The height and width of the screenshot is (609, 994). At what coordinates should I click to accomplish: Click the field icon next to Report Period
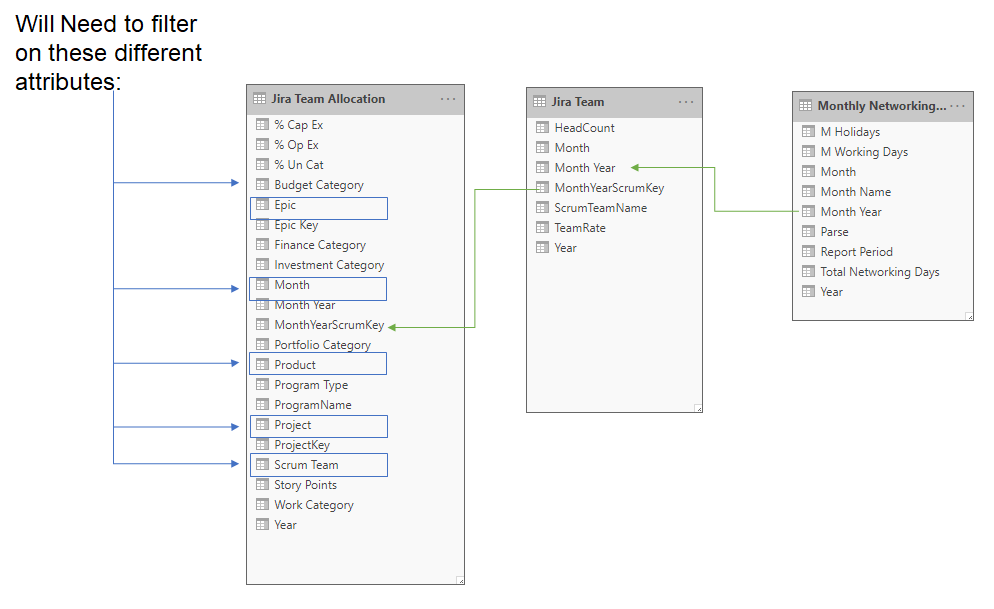(x=808, y=251)
